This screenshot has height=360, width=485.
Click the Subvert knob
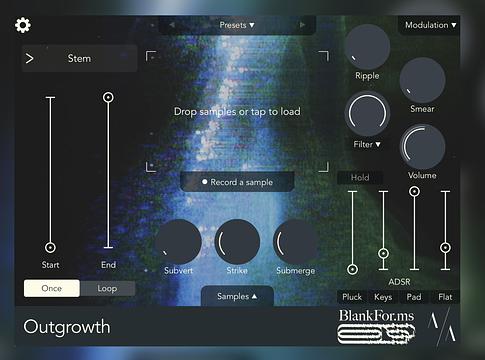click(x=179, y=242)
